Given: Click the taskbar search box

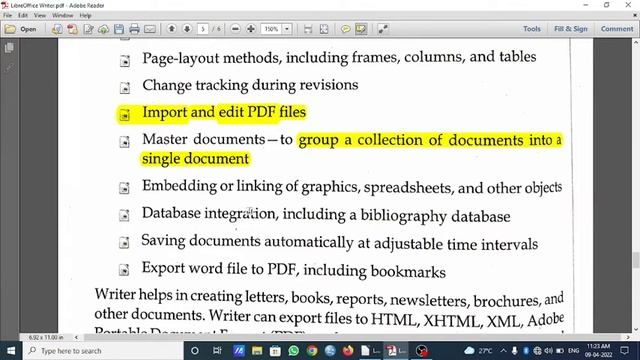Looking at the screenshot, I should tap(103, 351).
